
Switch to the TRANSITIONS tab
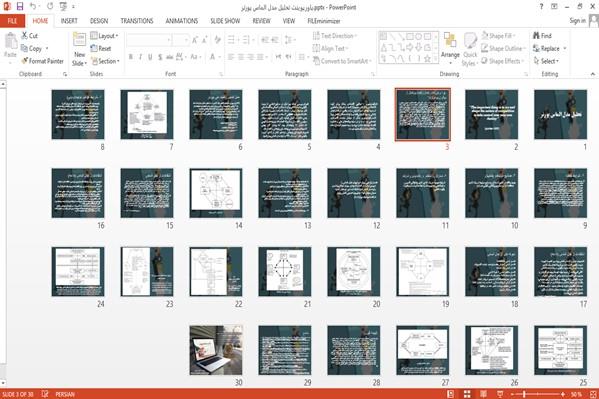click(137, 21)
